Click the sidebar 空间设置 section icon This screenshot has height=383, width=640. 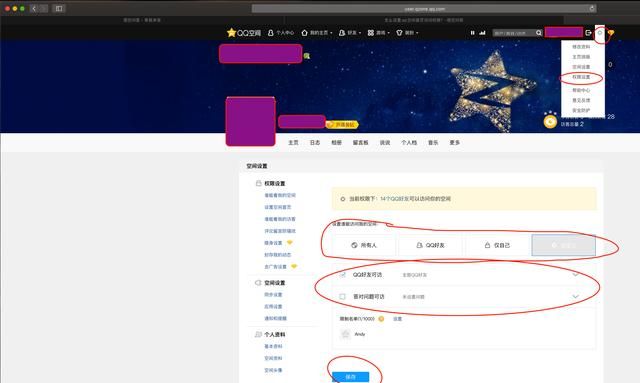[258, 283]
